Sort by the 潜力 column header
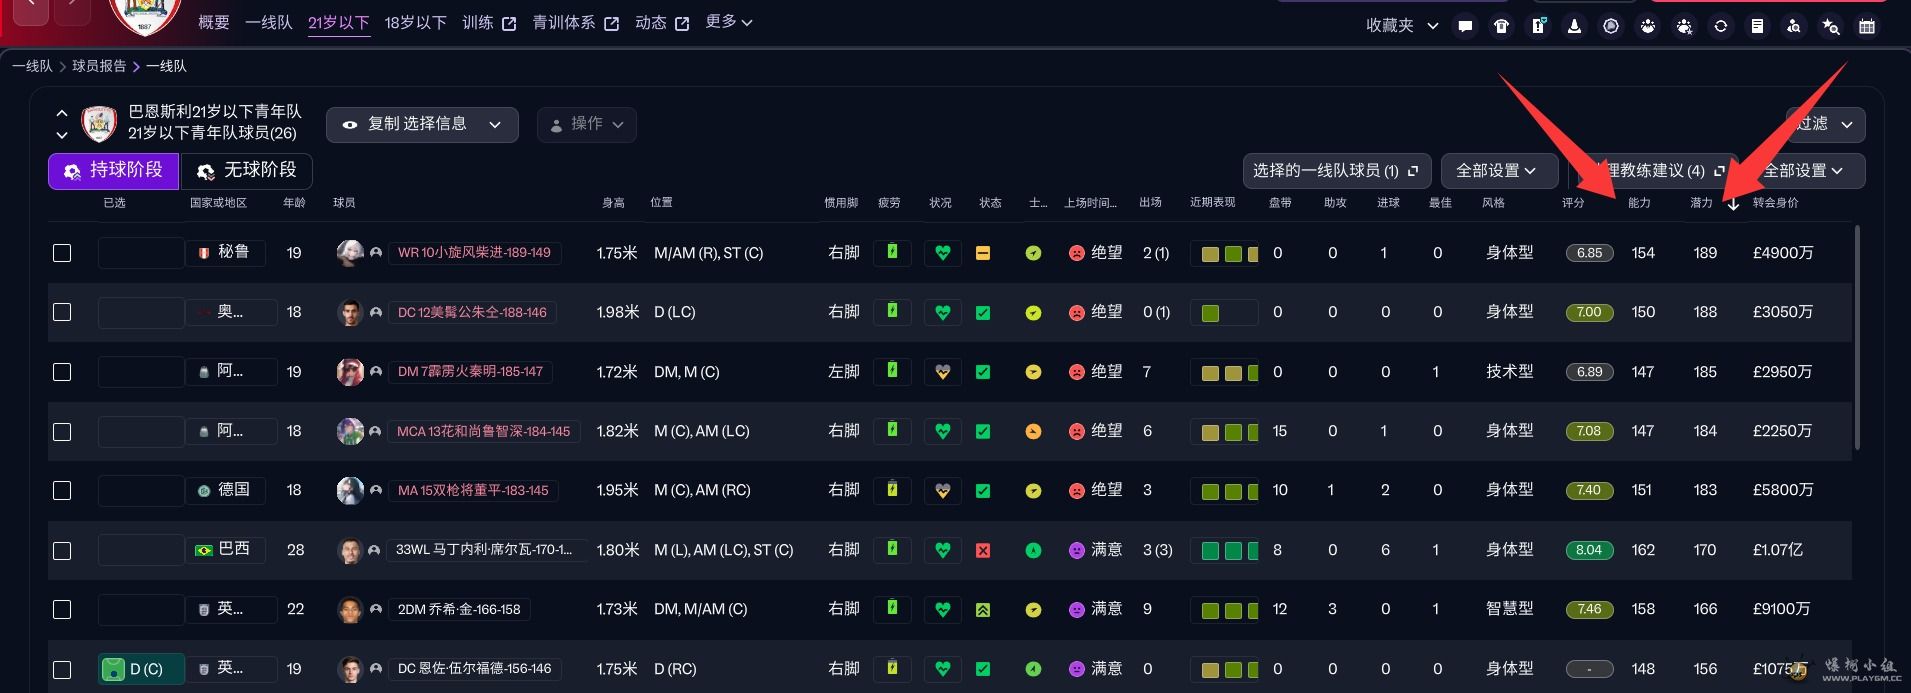The width and height of the screenshot is (1911, 693). tap(1701, 203)
